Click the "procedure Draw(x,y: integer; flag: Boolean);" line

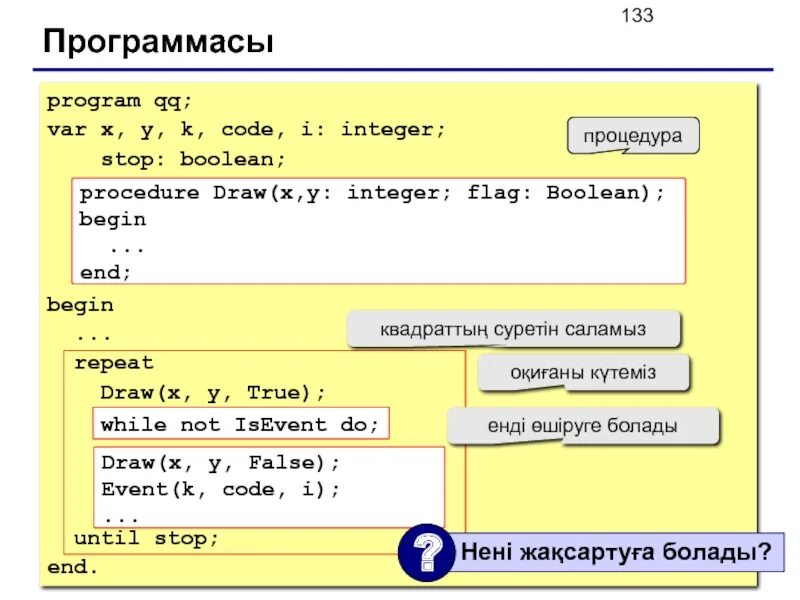pyautogui.click(x=372, y=193)
